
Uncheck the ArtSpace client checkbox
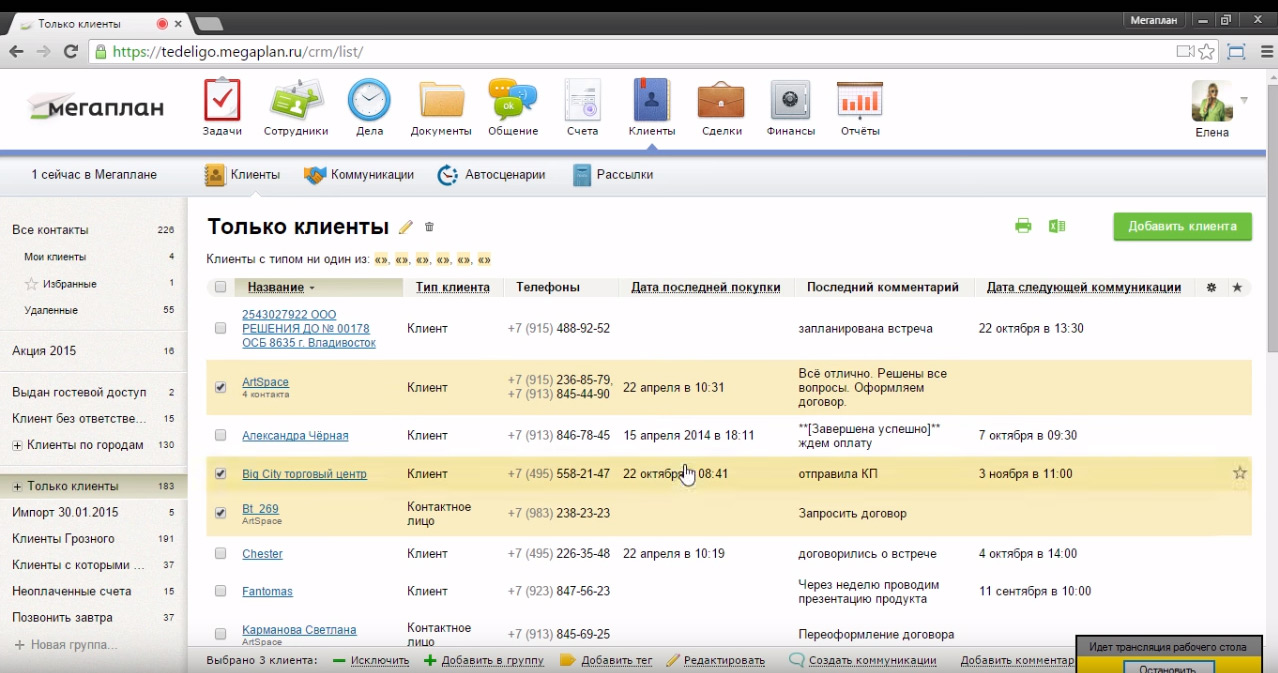click(221, 387)
